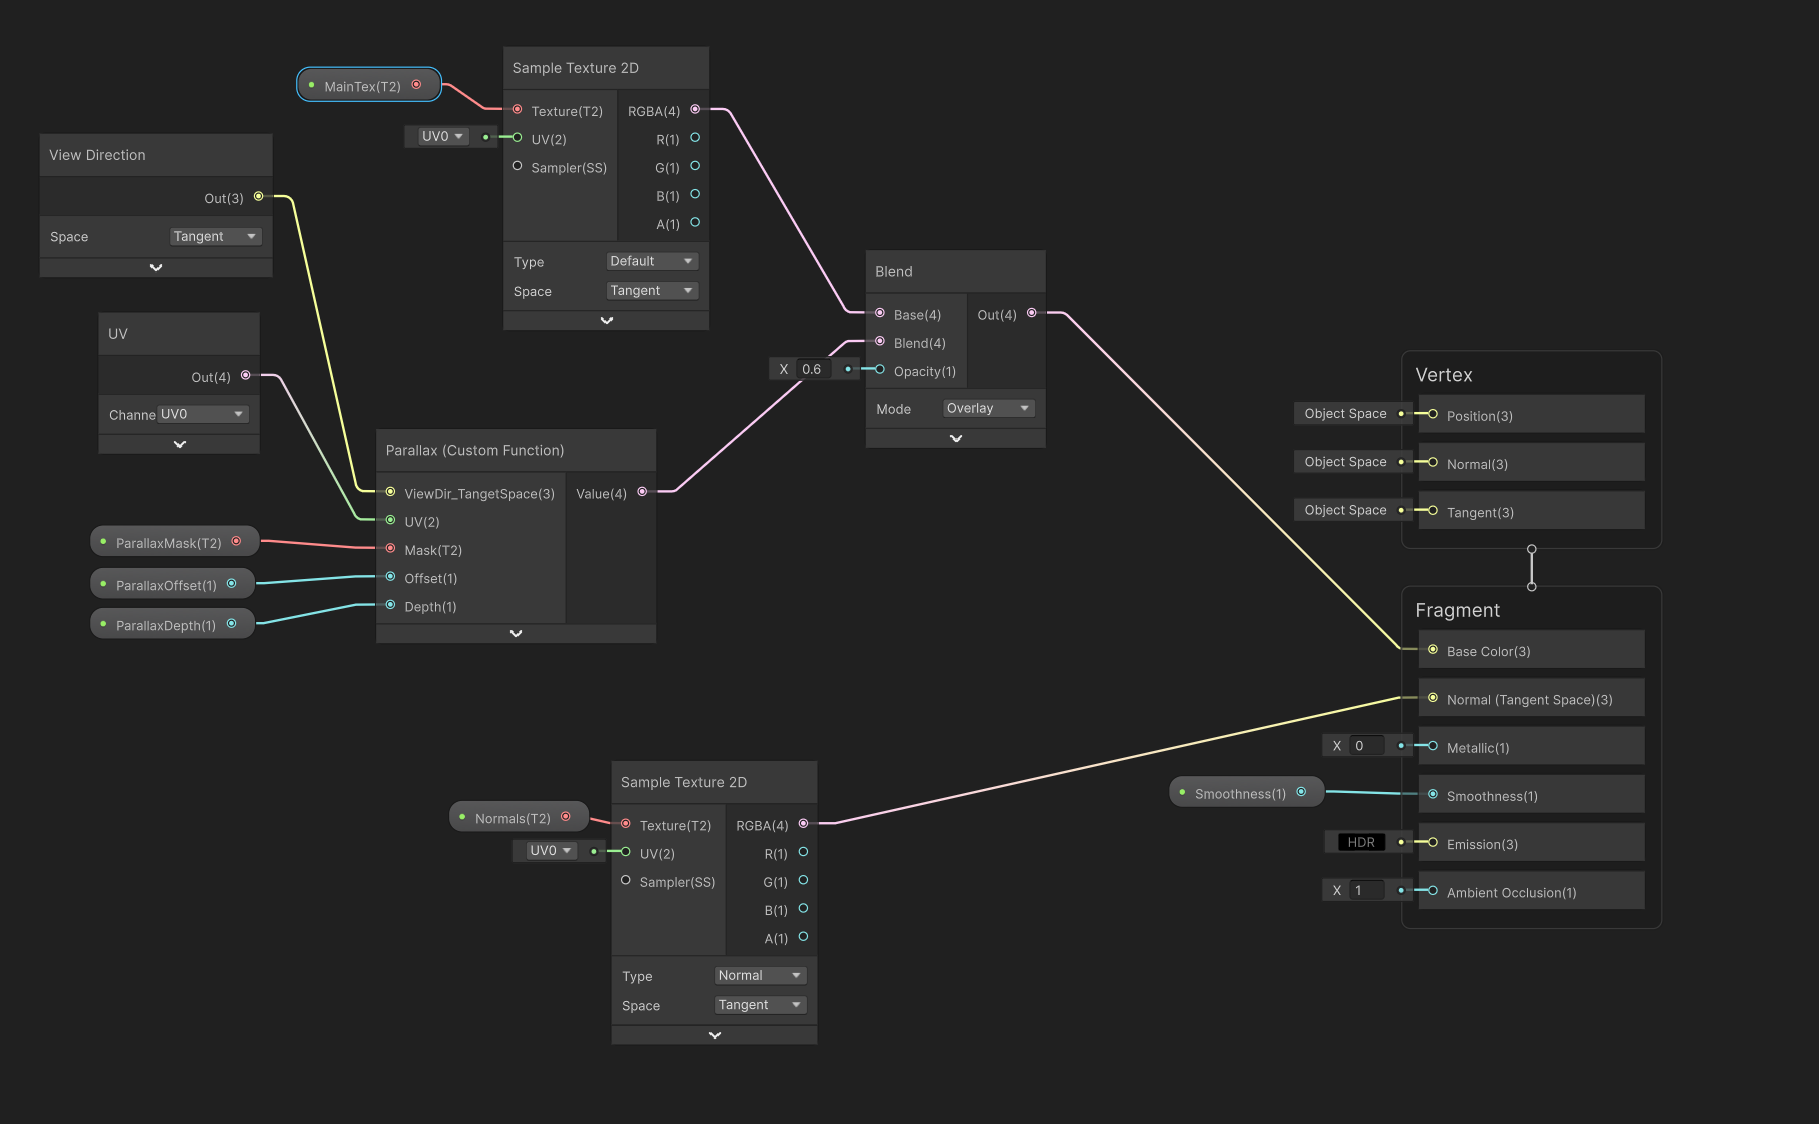Screen dimensions: 1819x1124
Task: Click Depth(1) input port on Parallax node
Action: tap(390, 605)
